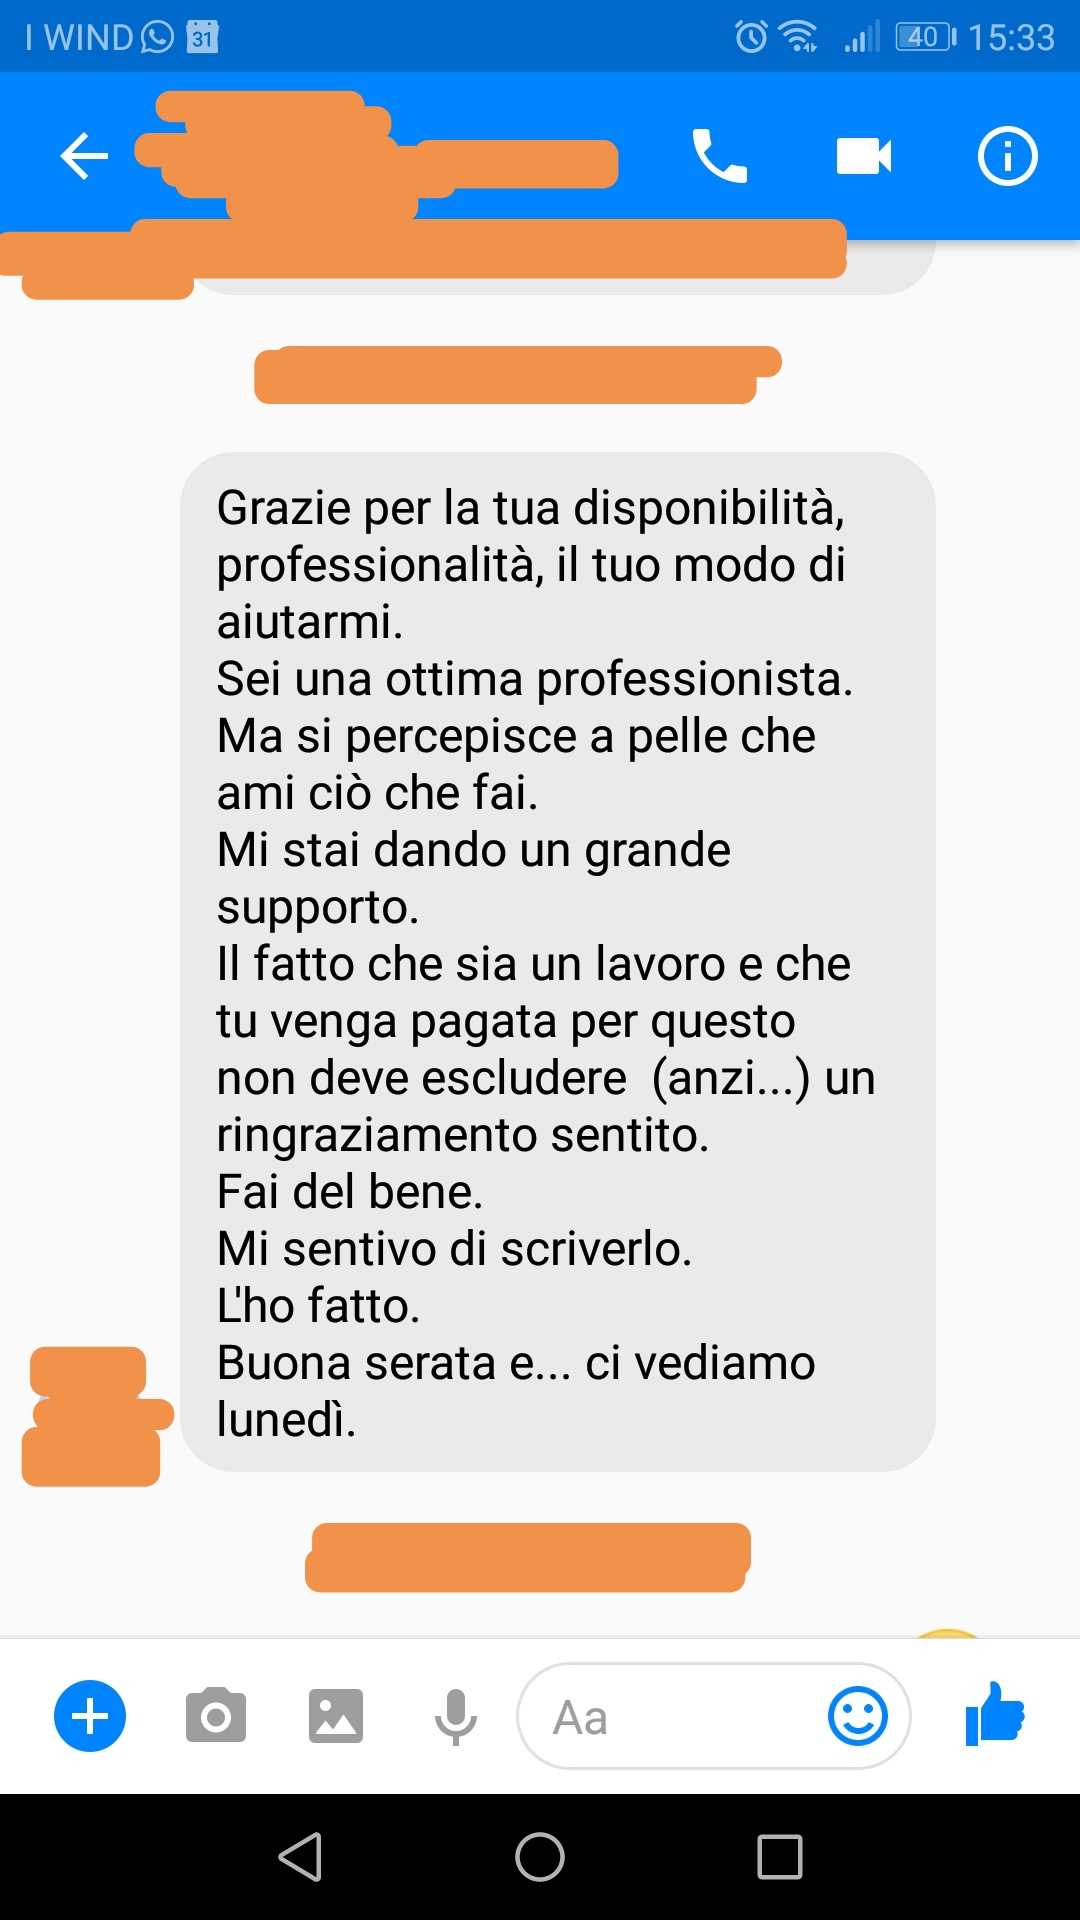Image resolution: width=1080 pixels, height=1920 pixels.
Task: Tap the microphone to record voice message
Action: tap(456, 1718)
